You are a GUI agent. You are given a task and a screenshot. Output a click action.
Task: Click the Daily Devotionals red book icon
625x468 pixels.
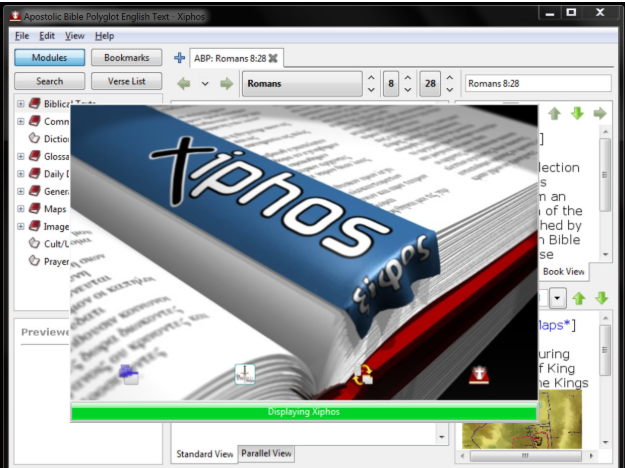[x=35, y=173]
